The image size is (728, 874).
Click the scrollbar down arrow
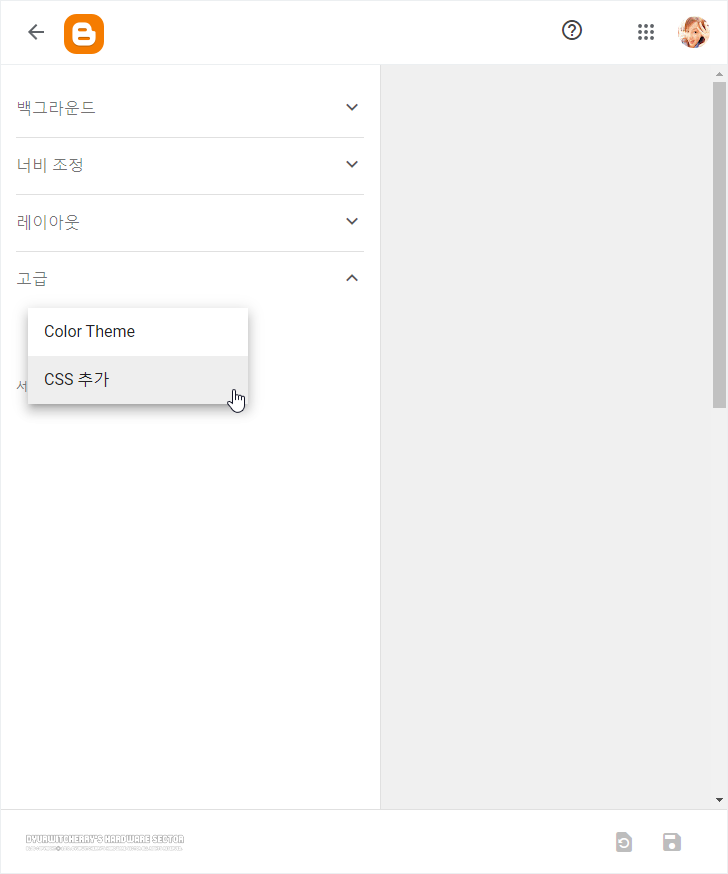720,801
